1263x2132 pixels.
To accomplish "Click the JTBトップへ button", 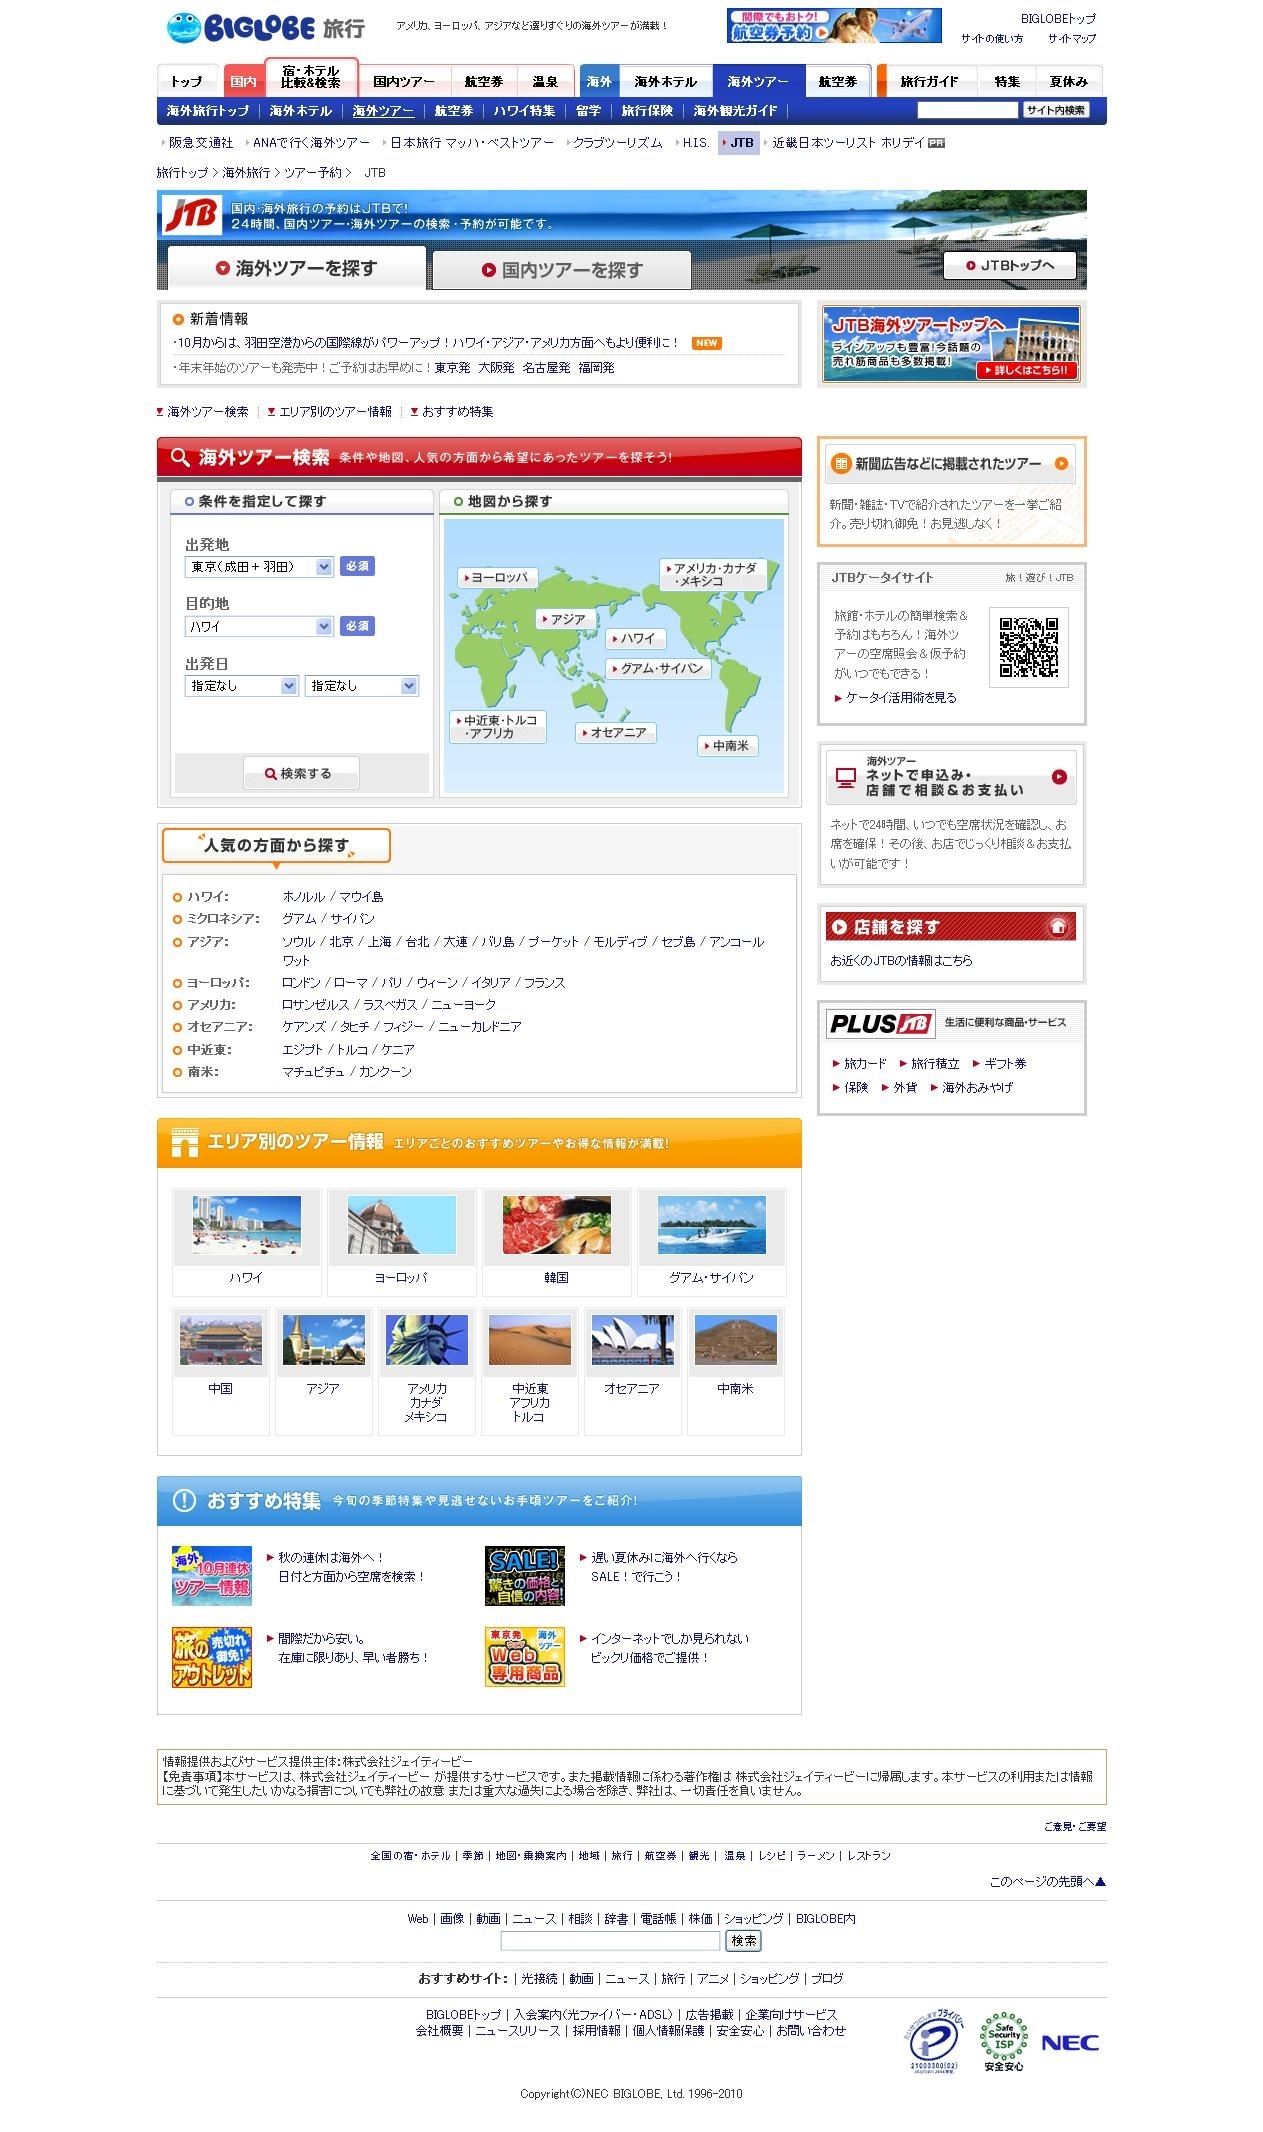I will click(1010, 265).
